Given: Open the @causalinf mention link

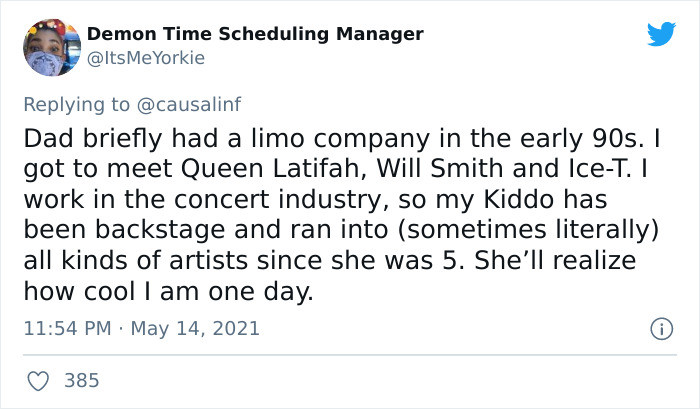Looking at the screenshot, I should (188, 104).
